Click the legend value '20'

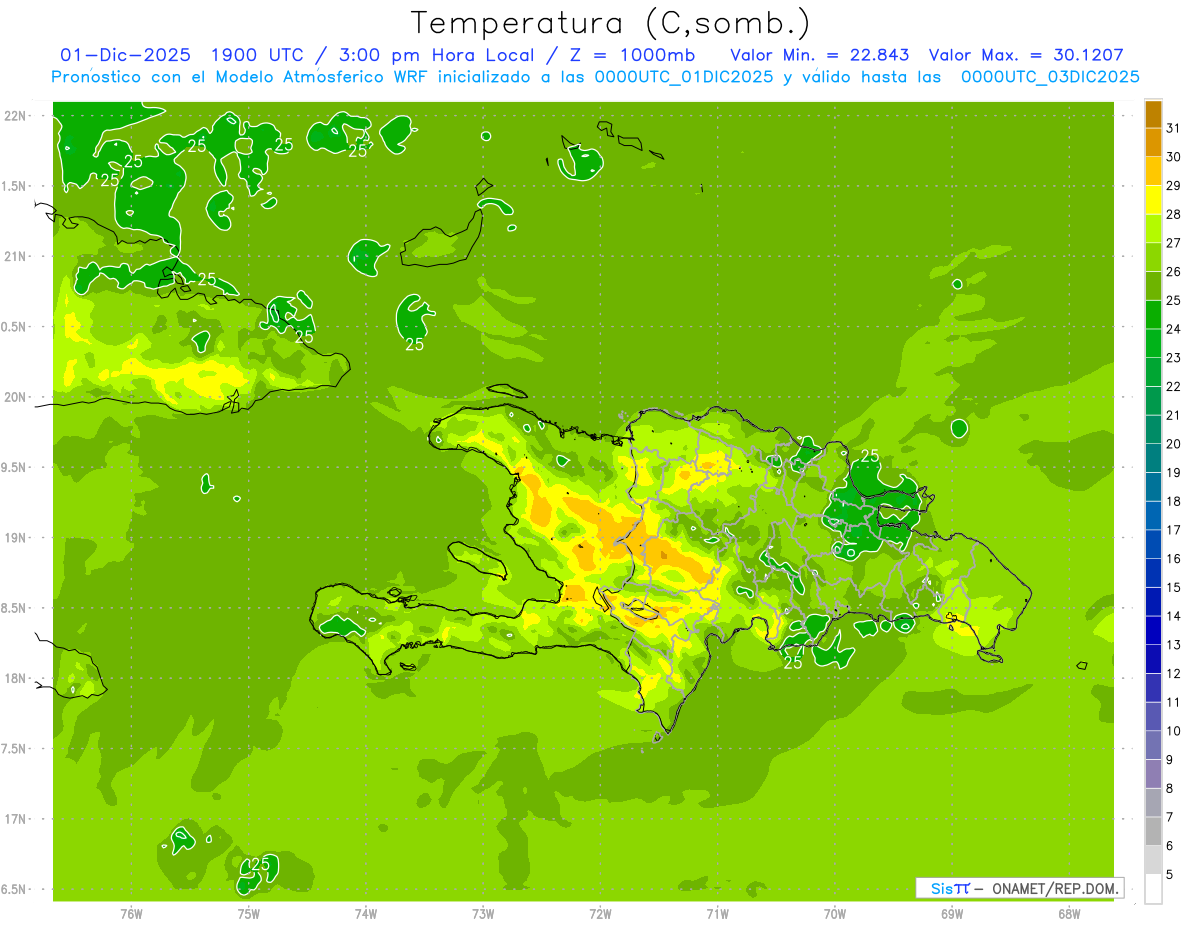click(1174, 444)
